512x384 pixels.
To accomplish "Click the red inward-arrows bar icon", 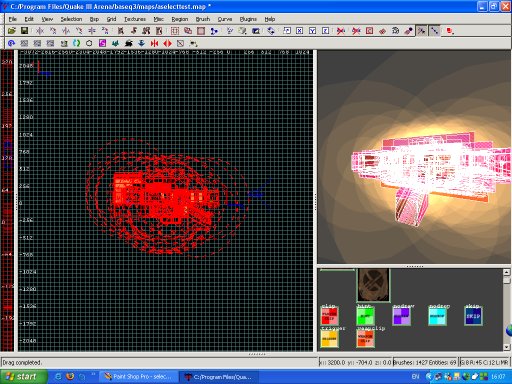I will point(154,43).
